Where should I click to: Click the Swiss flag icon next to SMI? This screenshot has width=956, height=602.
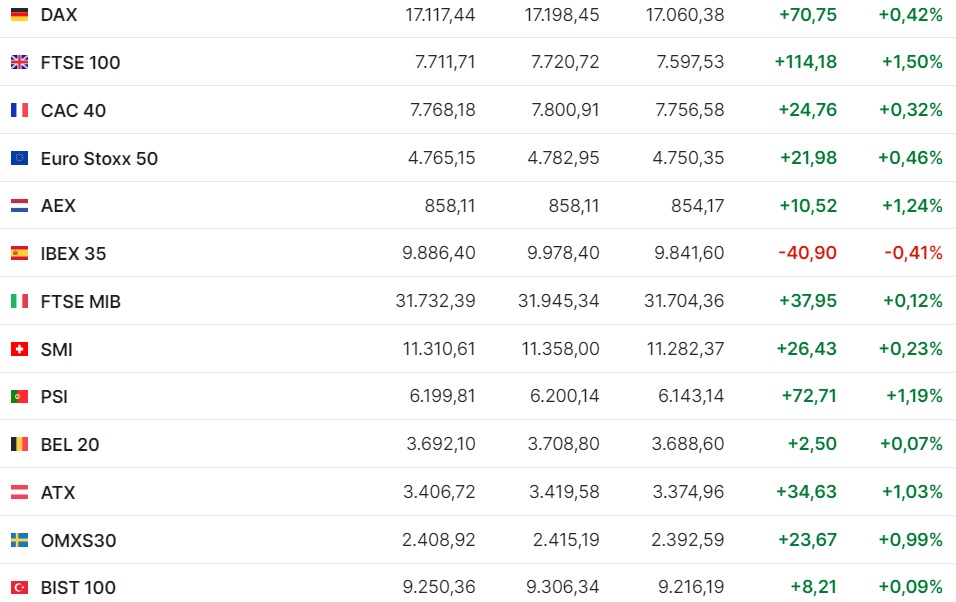20,349
